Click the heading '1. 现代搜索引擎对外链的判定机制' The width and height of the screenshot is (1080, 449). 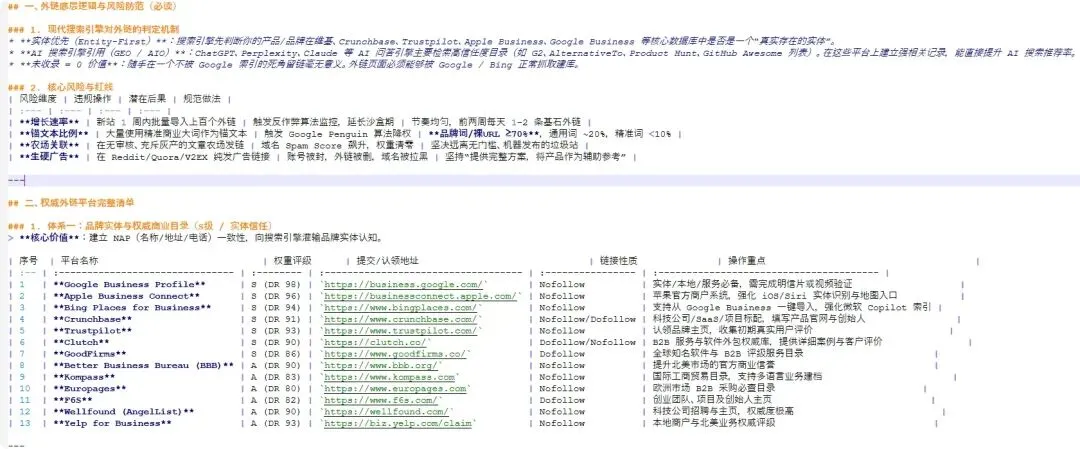pos(94,30)
